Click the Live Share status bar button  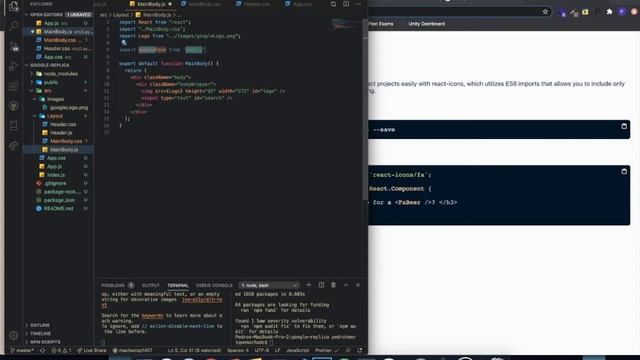point(91,350)
